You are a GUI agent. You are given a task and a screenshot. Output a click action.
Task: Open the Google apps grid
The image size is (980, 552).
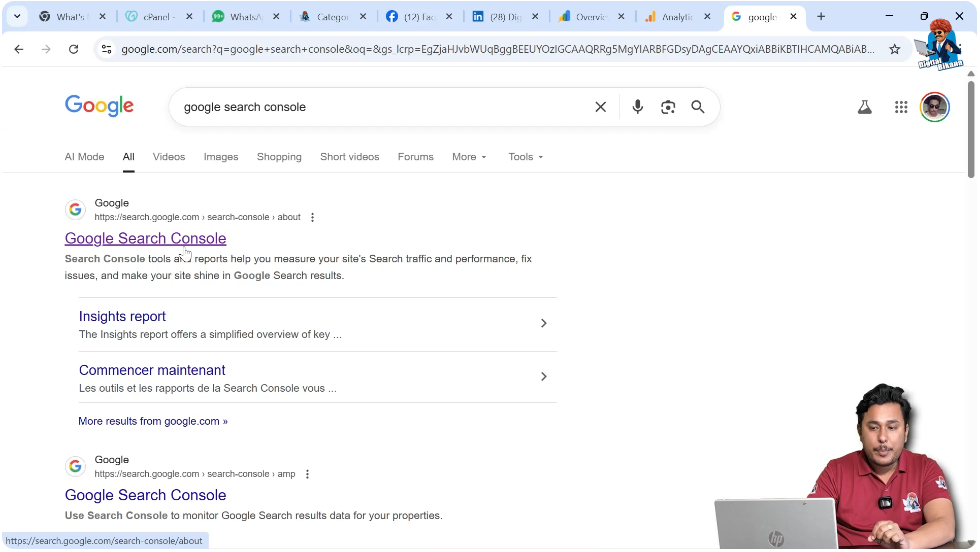[901, 107]
